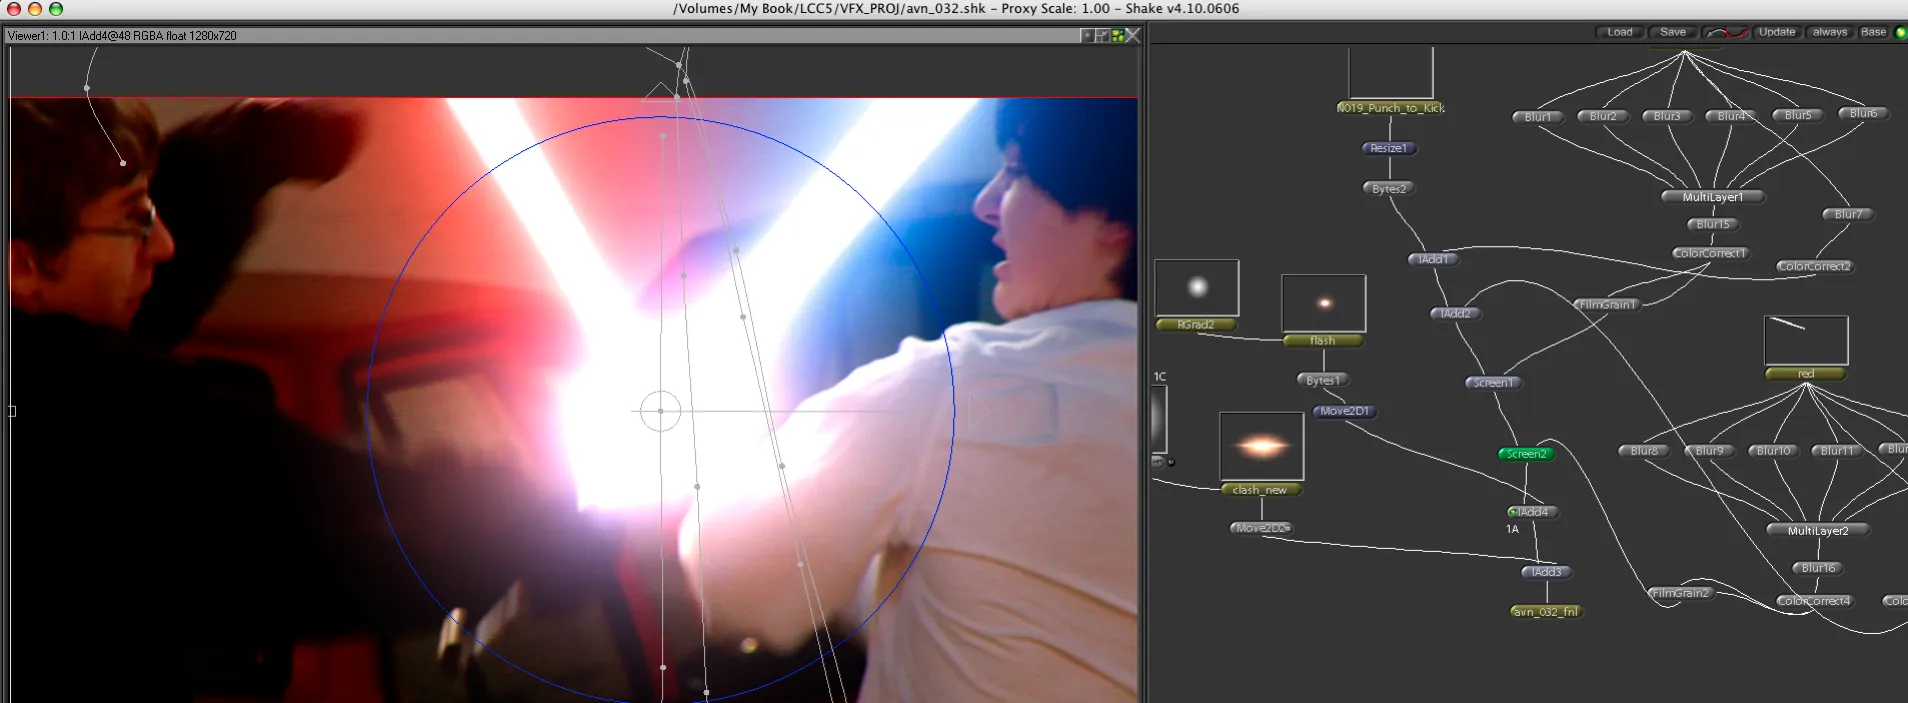Select the Blur11 node
Screen dimensions: 1908x703
(1838, 451)
